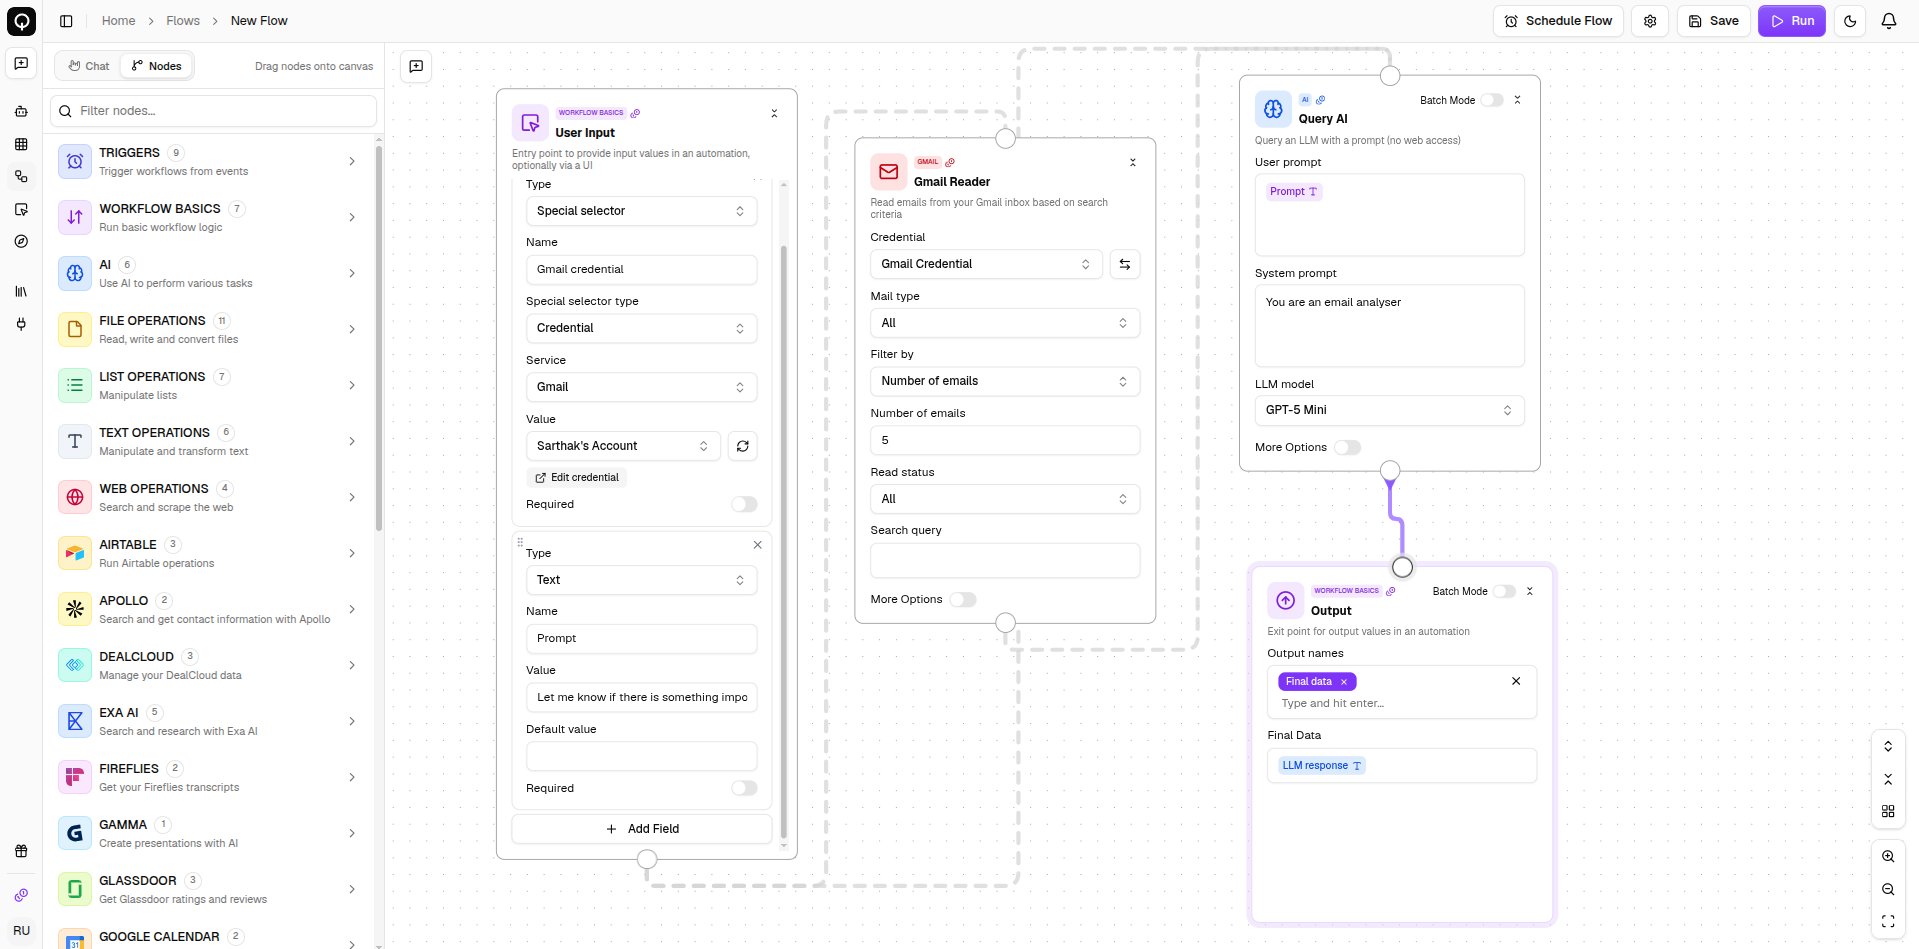Click the AI brain icon in node list
Viewport: 1919px width, 949px height.
[x=75, y=273]
